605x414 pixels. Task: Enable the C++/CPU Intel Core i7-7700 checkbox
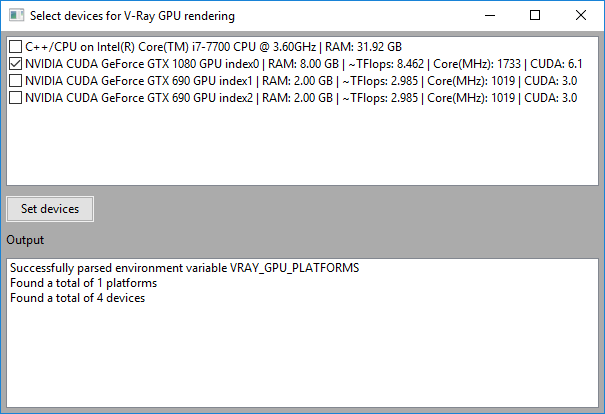coord(16,46)
